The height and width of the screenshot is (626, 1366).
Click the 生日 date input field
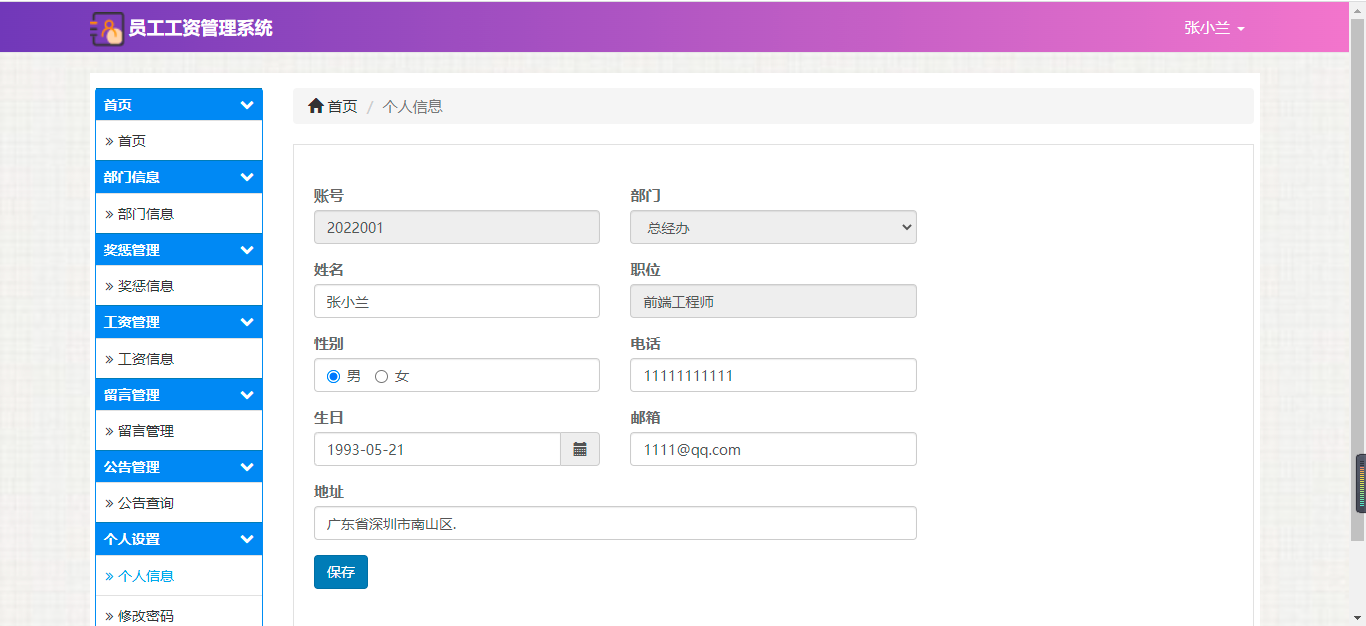437,449
